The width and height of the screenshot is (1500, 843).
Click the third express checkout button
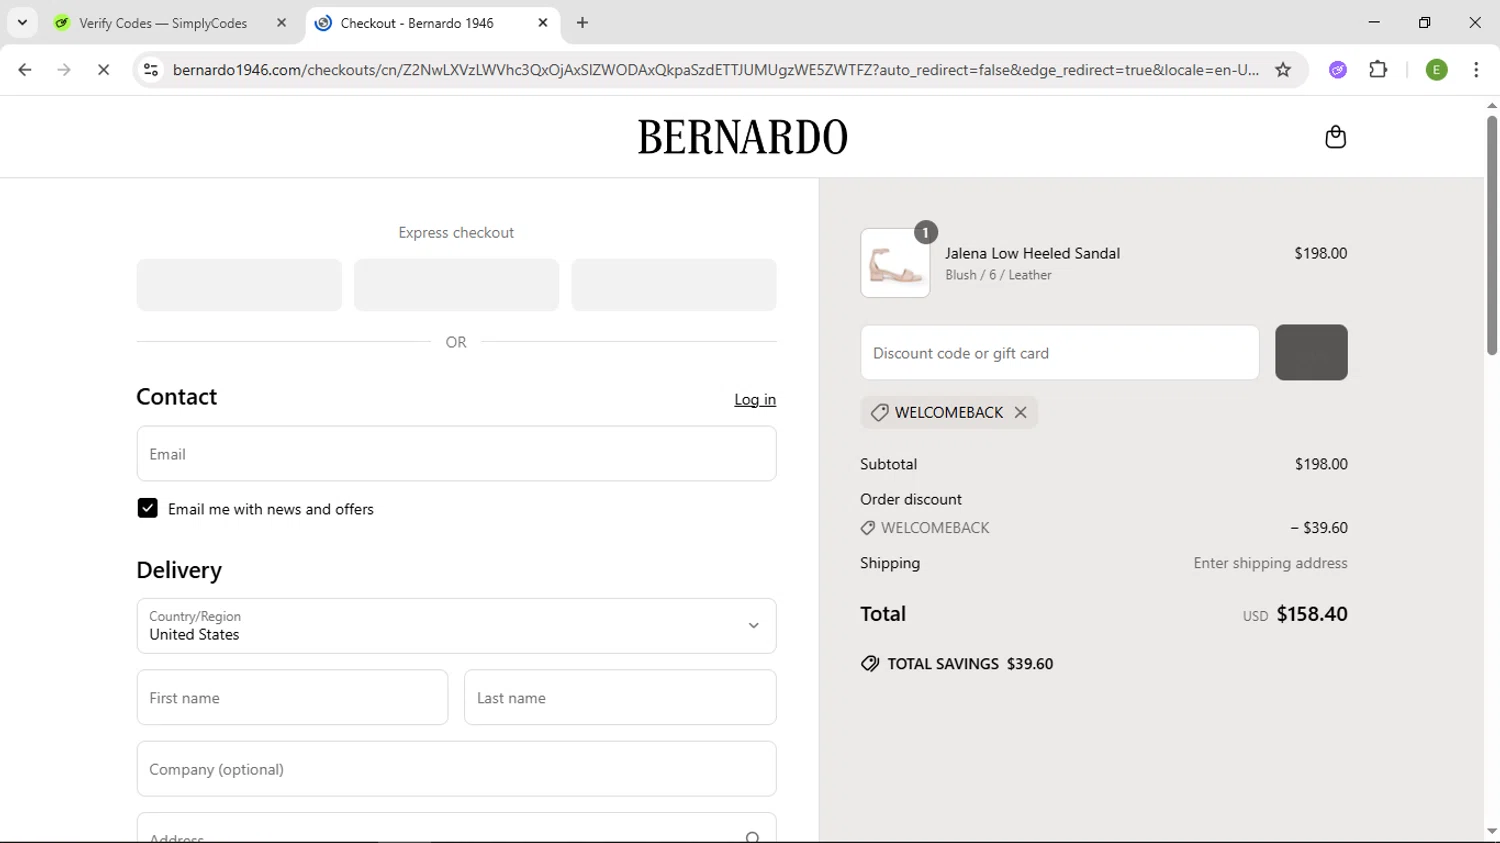point(673,285)
